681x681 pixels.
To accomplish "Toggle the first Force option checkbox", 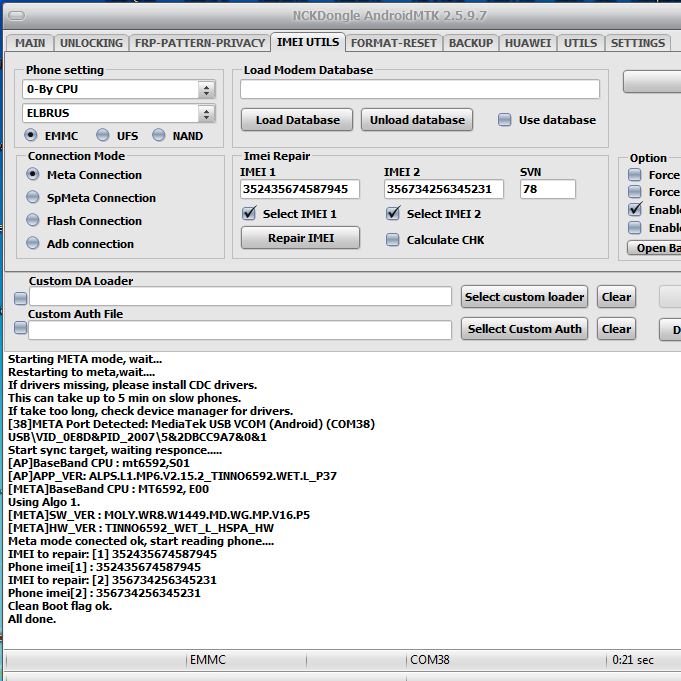I will 635,175.
